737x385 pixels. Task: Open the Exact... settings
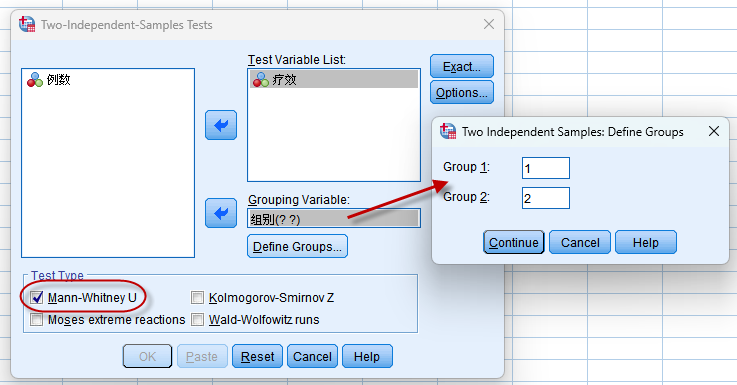click(x=462, y=66)
